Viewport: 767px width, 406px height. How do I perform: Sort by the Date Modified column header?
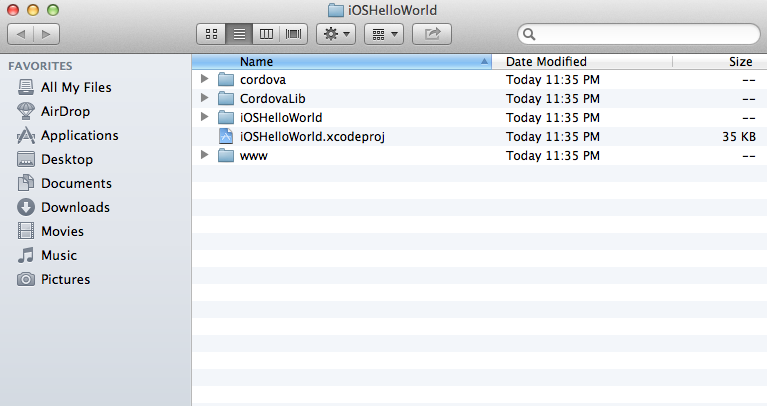582,62
